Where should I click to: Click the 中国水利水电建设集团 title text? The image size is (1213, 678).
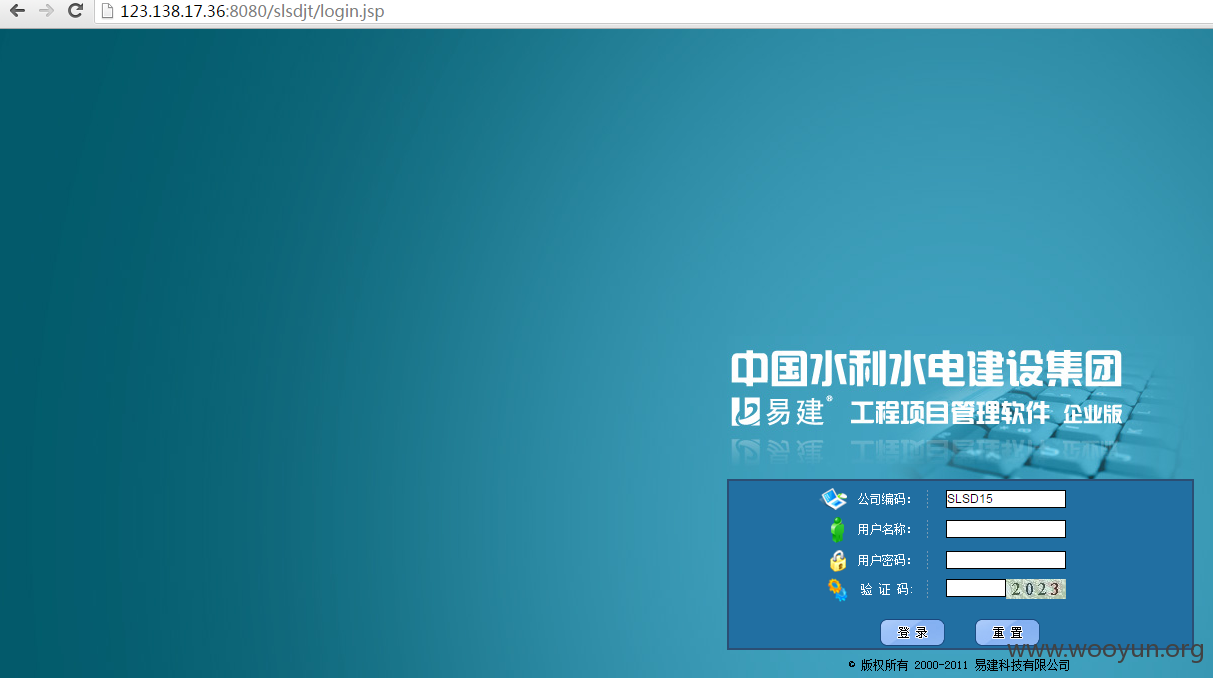(926, 368)
